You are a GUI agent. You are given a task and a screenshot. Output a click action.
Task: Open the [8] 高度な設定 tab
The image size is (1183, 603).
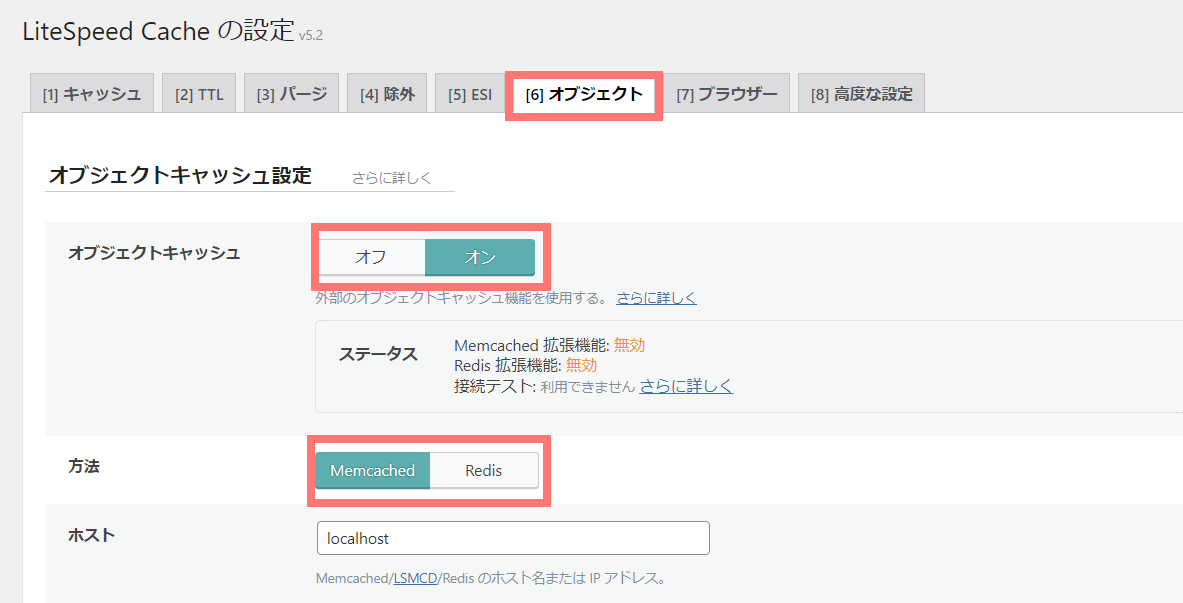[860, 92]
